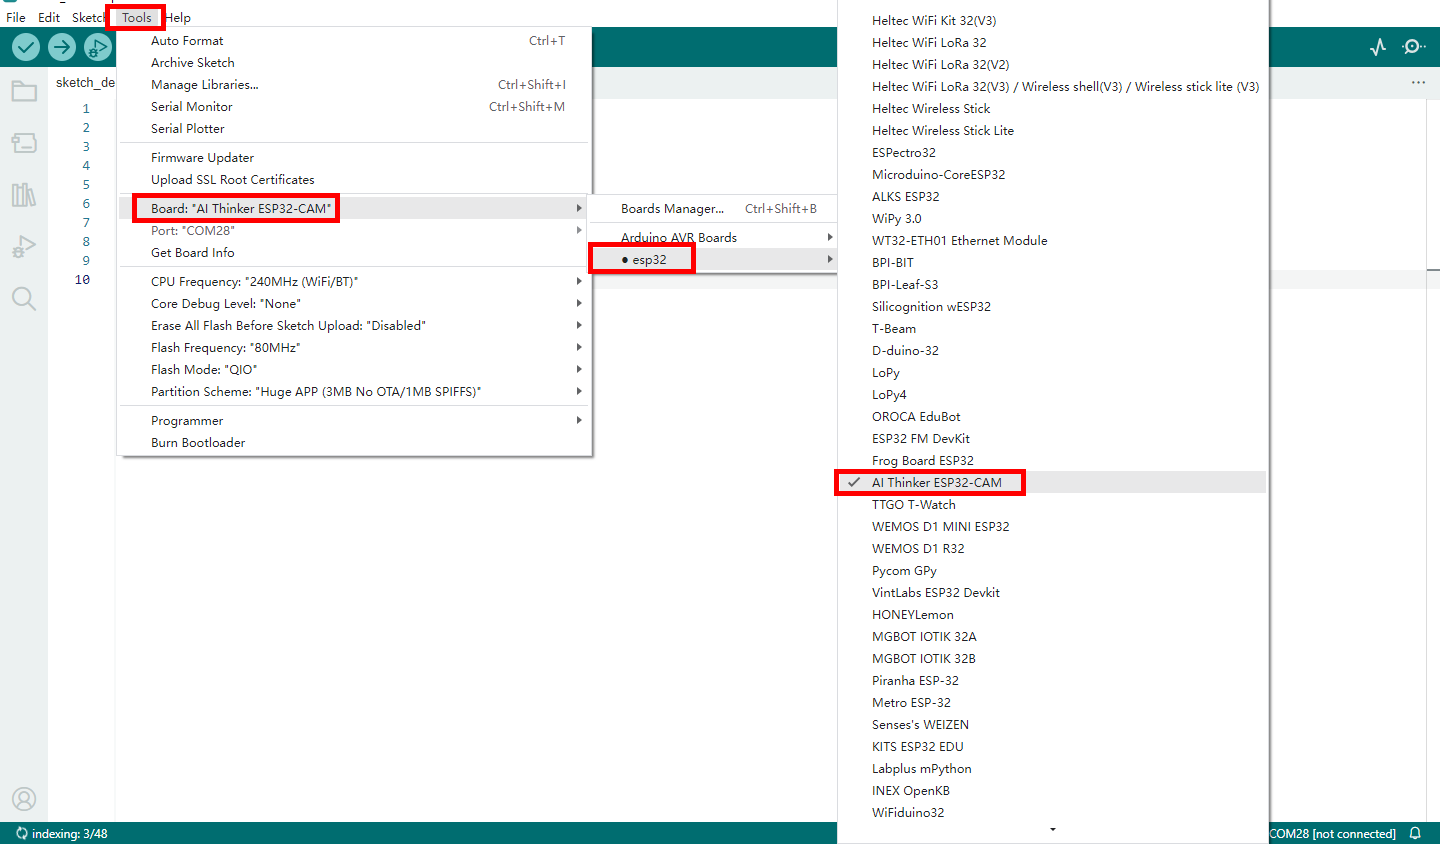Image resolution: width=1440 pixels, height=844 pixels.
Task: Click the account profile icon
Action: (24, 799)
